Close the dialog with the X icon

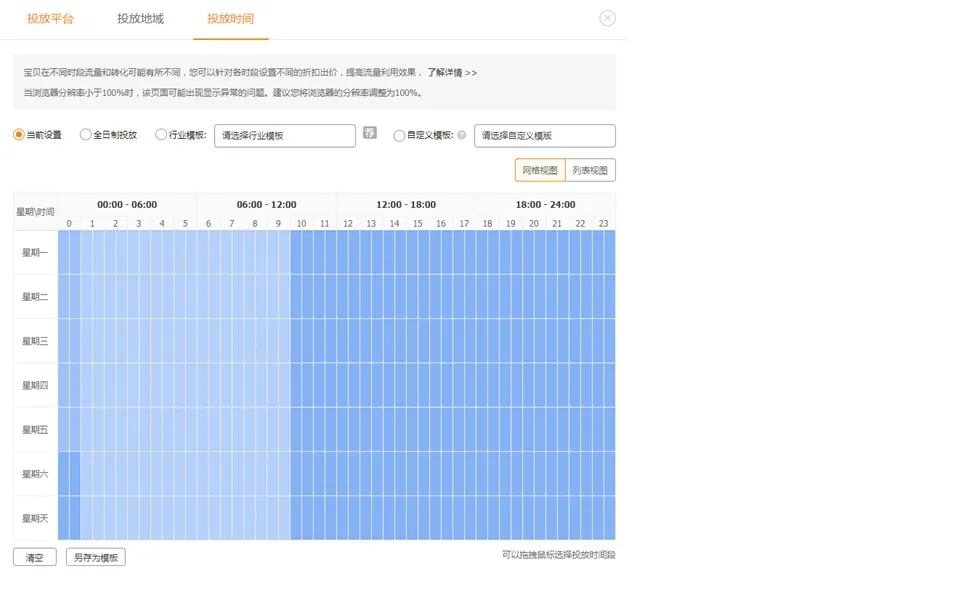tap(607, 18)
